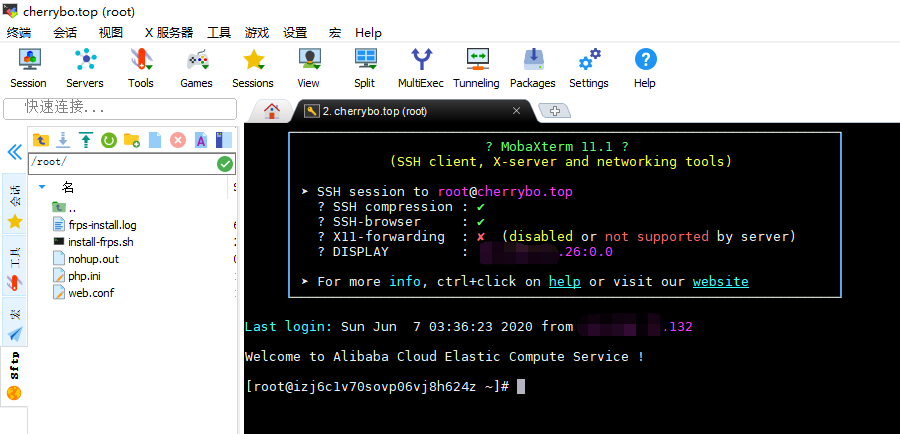Click the terminal prompt cursor
900x434 pixels.
tap(521, 387)
